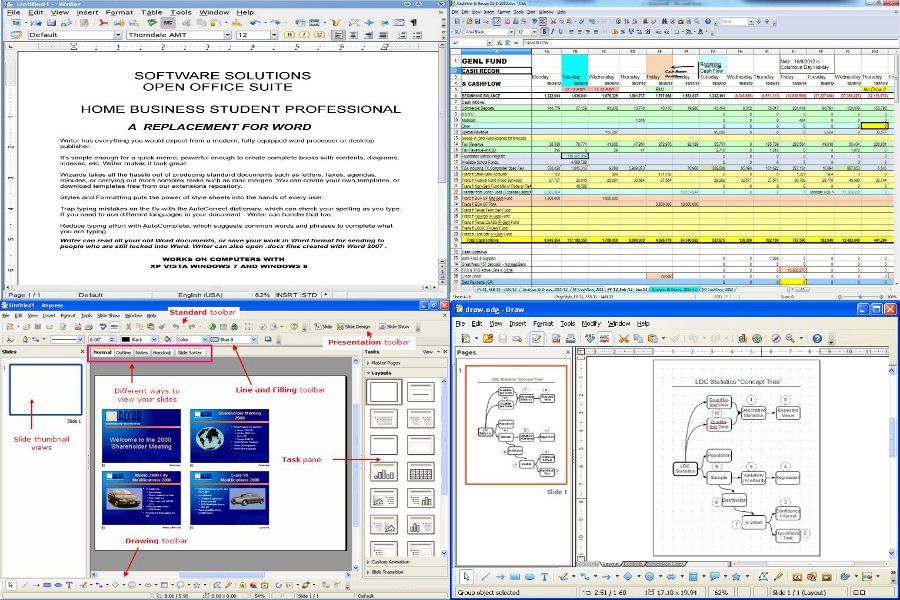Image resolution: width=900 pixels, height=600 pixels.
Task: Click the Open file icon in Draw toolbar
Action: [487, 339]
